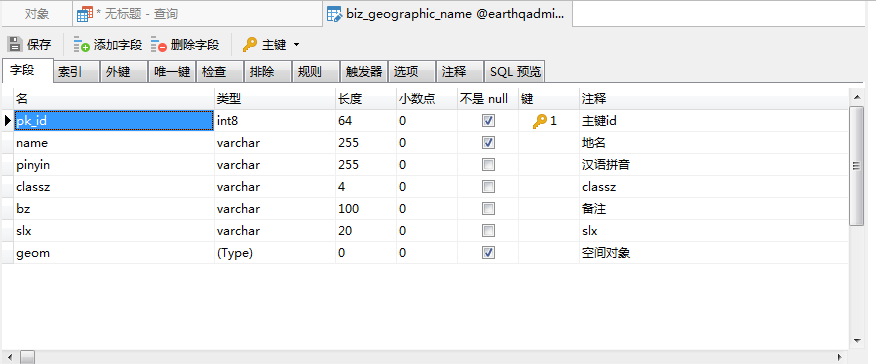Click the vertical scrollbar thumb
This screenshot has width=876, height=364.
pyautogui.click(x=856, y=165)
